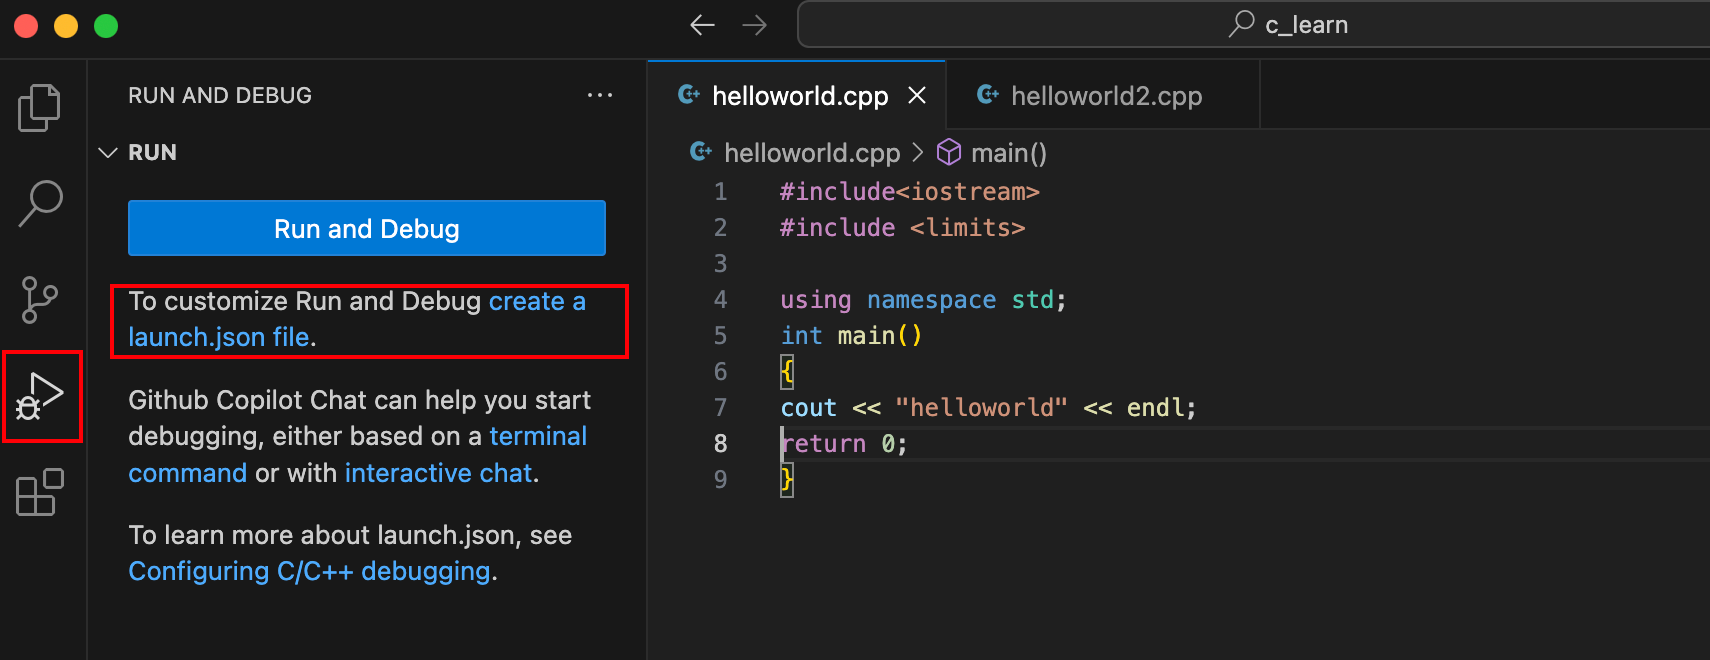Select the Run and Debug activity icon
The image size is (1710, 660).
coord(41,397)
